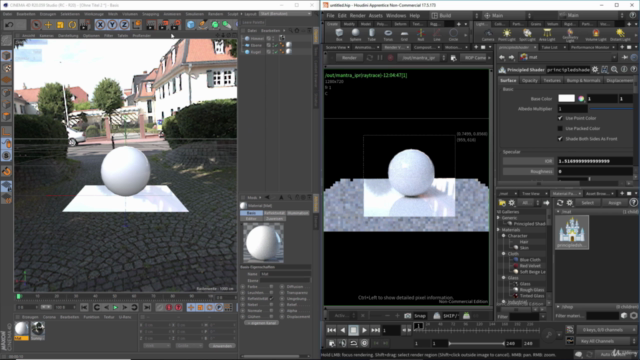The image size is (640, 360).
Task: Click Render to Picture Viewer clapperboard icon
Action: (x=163, y=25)
